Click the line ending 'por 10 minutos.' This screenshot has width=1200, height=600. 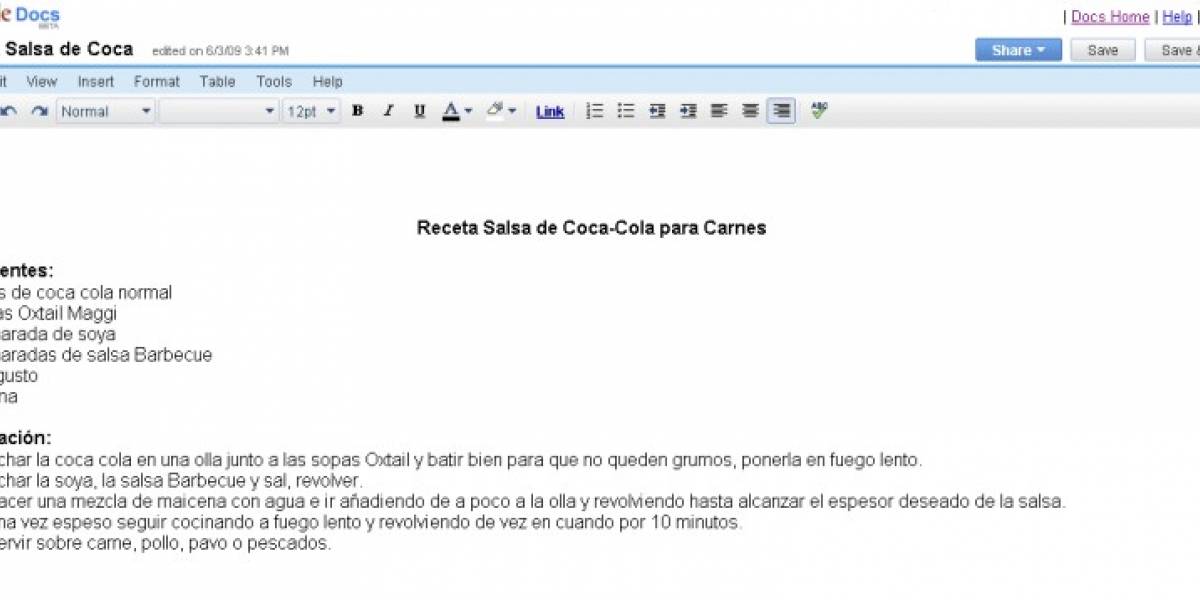point(371,523)
